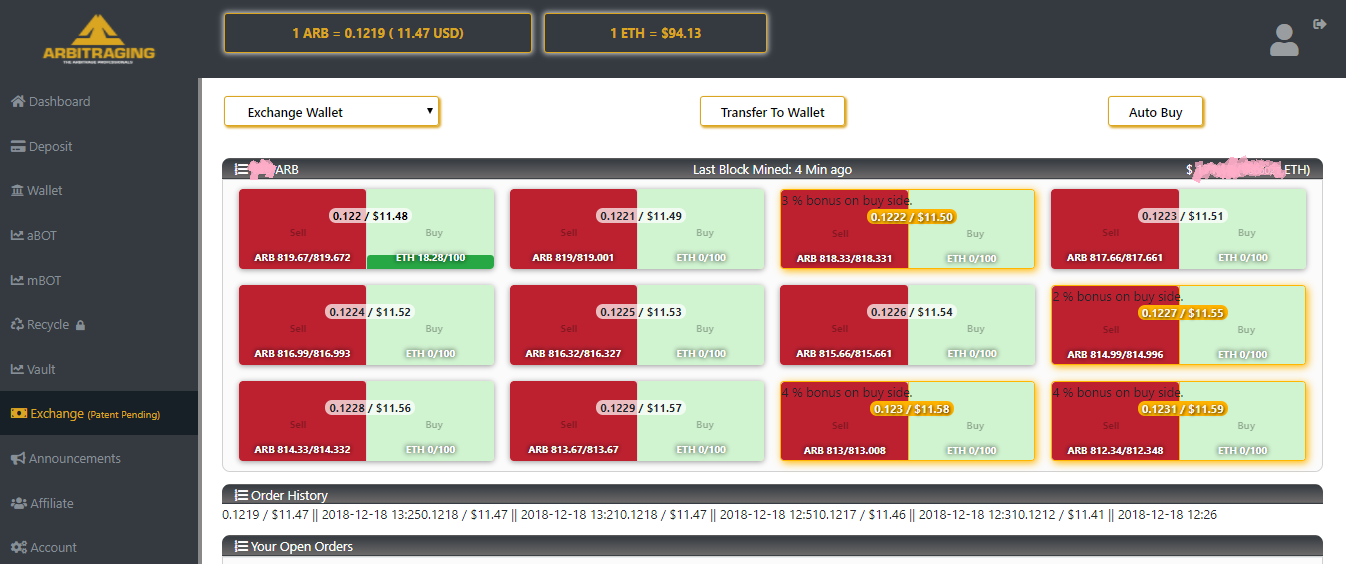Click the logout icon at top right
This screenshot has width=1346, height=564.
point(1319,24)
